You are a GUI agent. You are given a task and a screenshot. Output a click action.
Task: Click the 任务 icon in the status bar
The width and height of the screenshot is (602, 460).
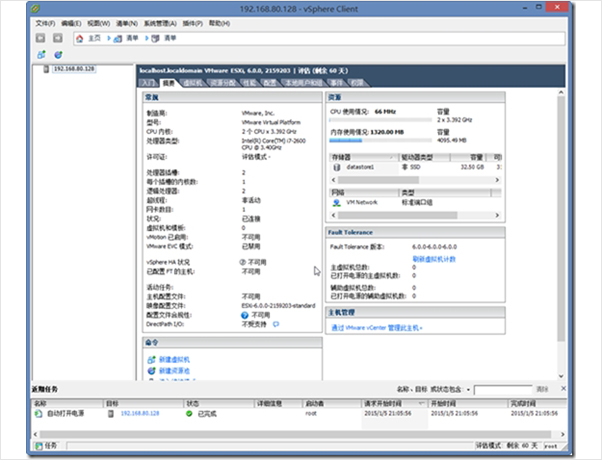click(38, 446)
